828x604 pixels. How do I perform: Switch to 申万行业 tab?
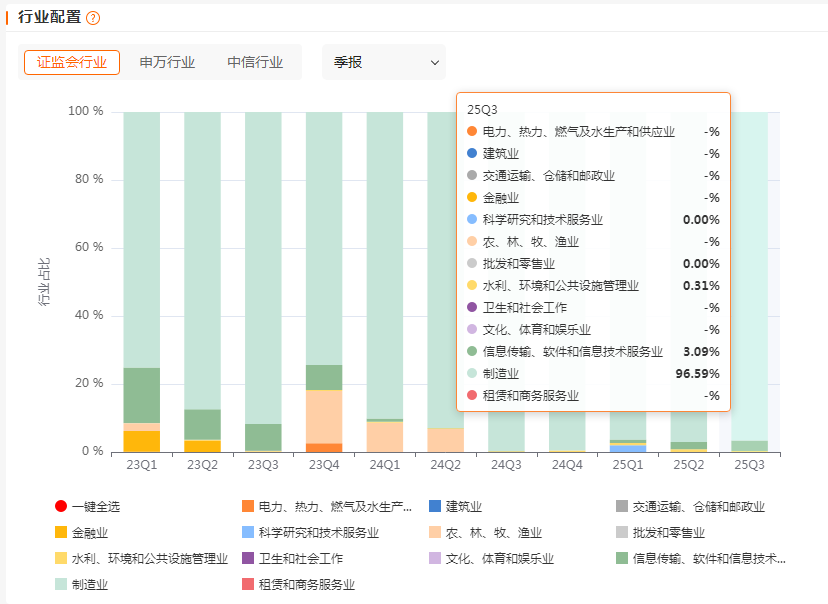[x=167, y=62]
